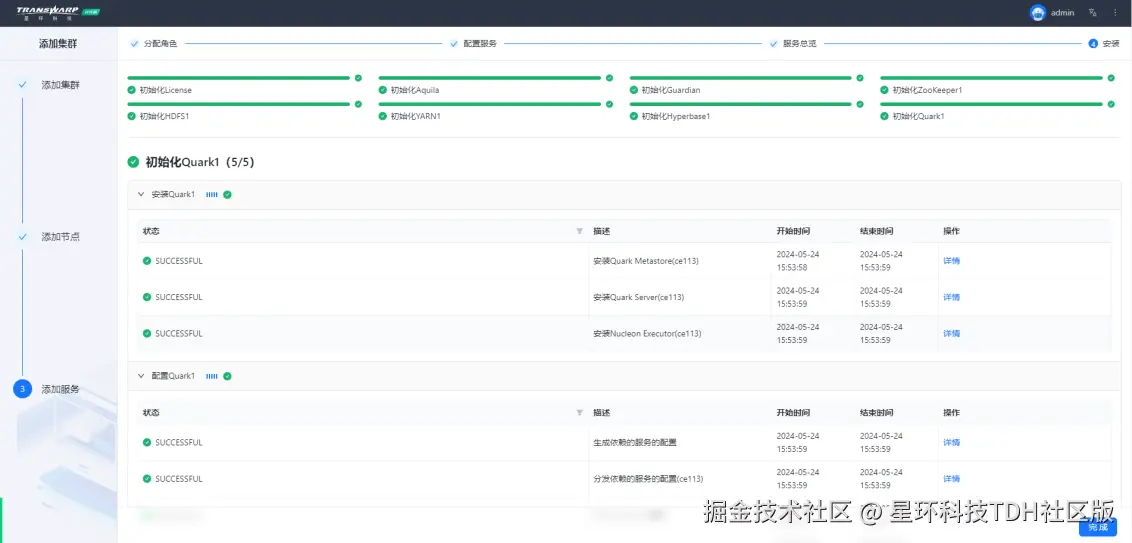Click status icon of 生成依赖的服务的配置 row

(147, 443)
